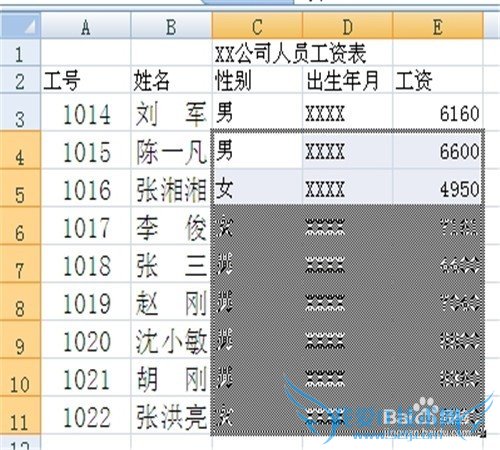Select column A header

[x=86, y=26]
